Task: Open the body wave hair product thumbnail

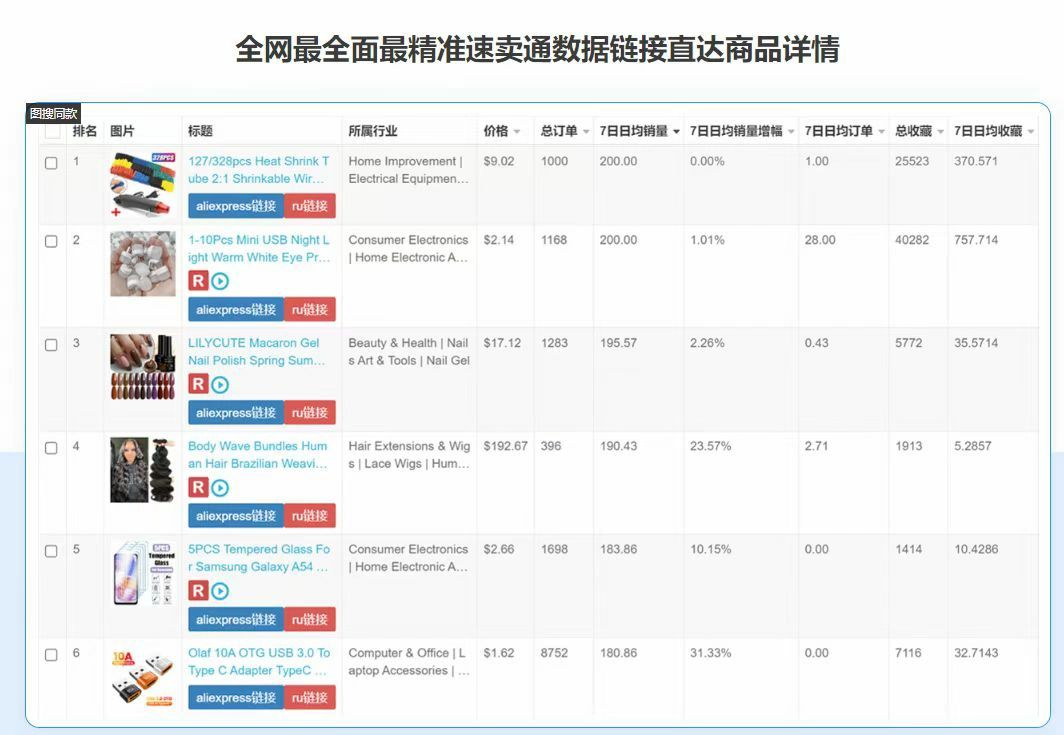Action: pos(142,470)
